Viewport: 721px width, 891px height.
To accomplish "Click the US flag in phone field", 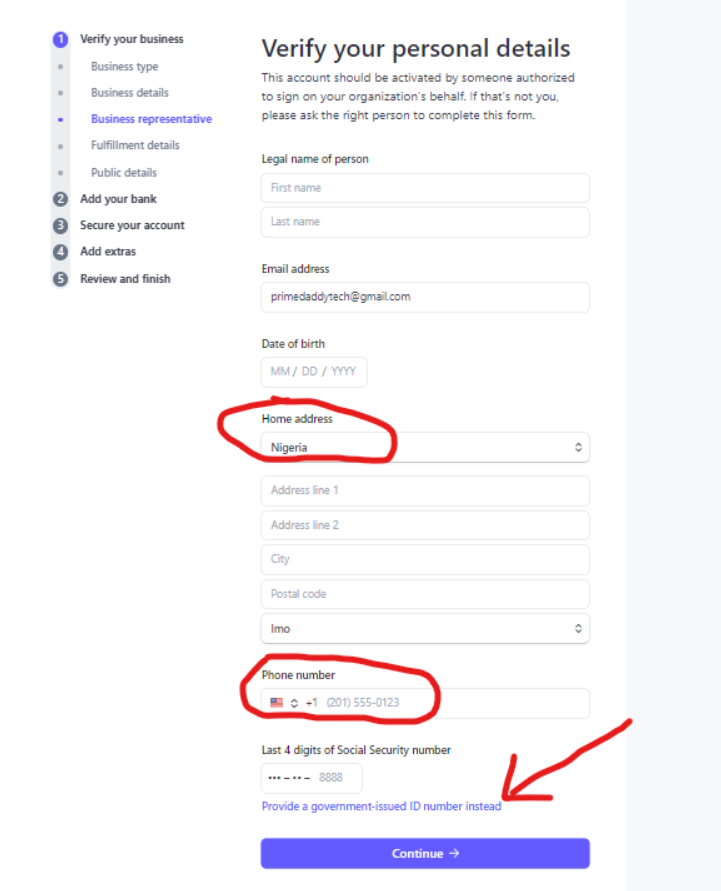I will click(277, 702).
